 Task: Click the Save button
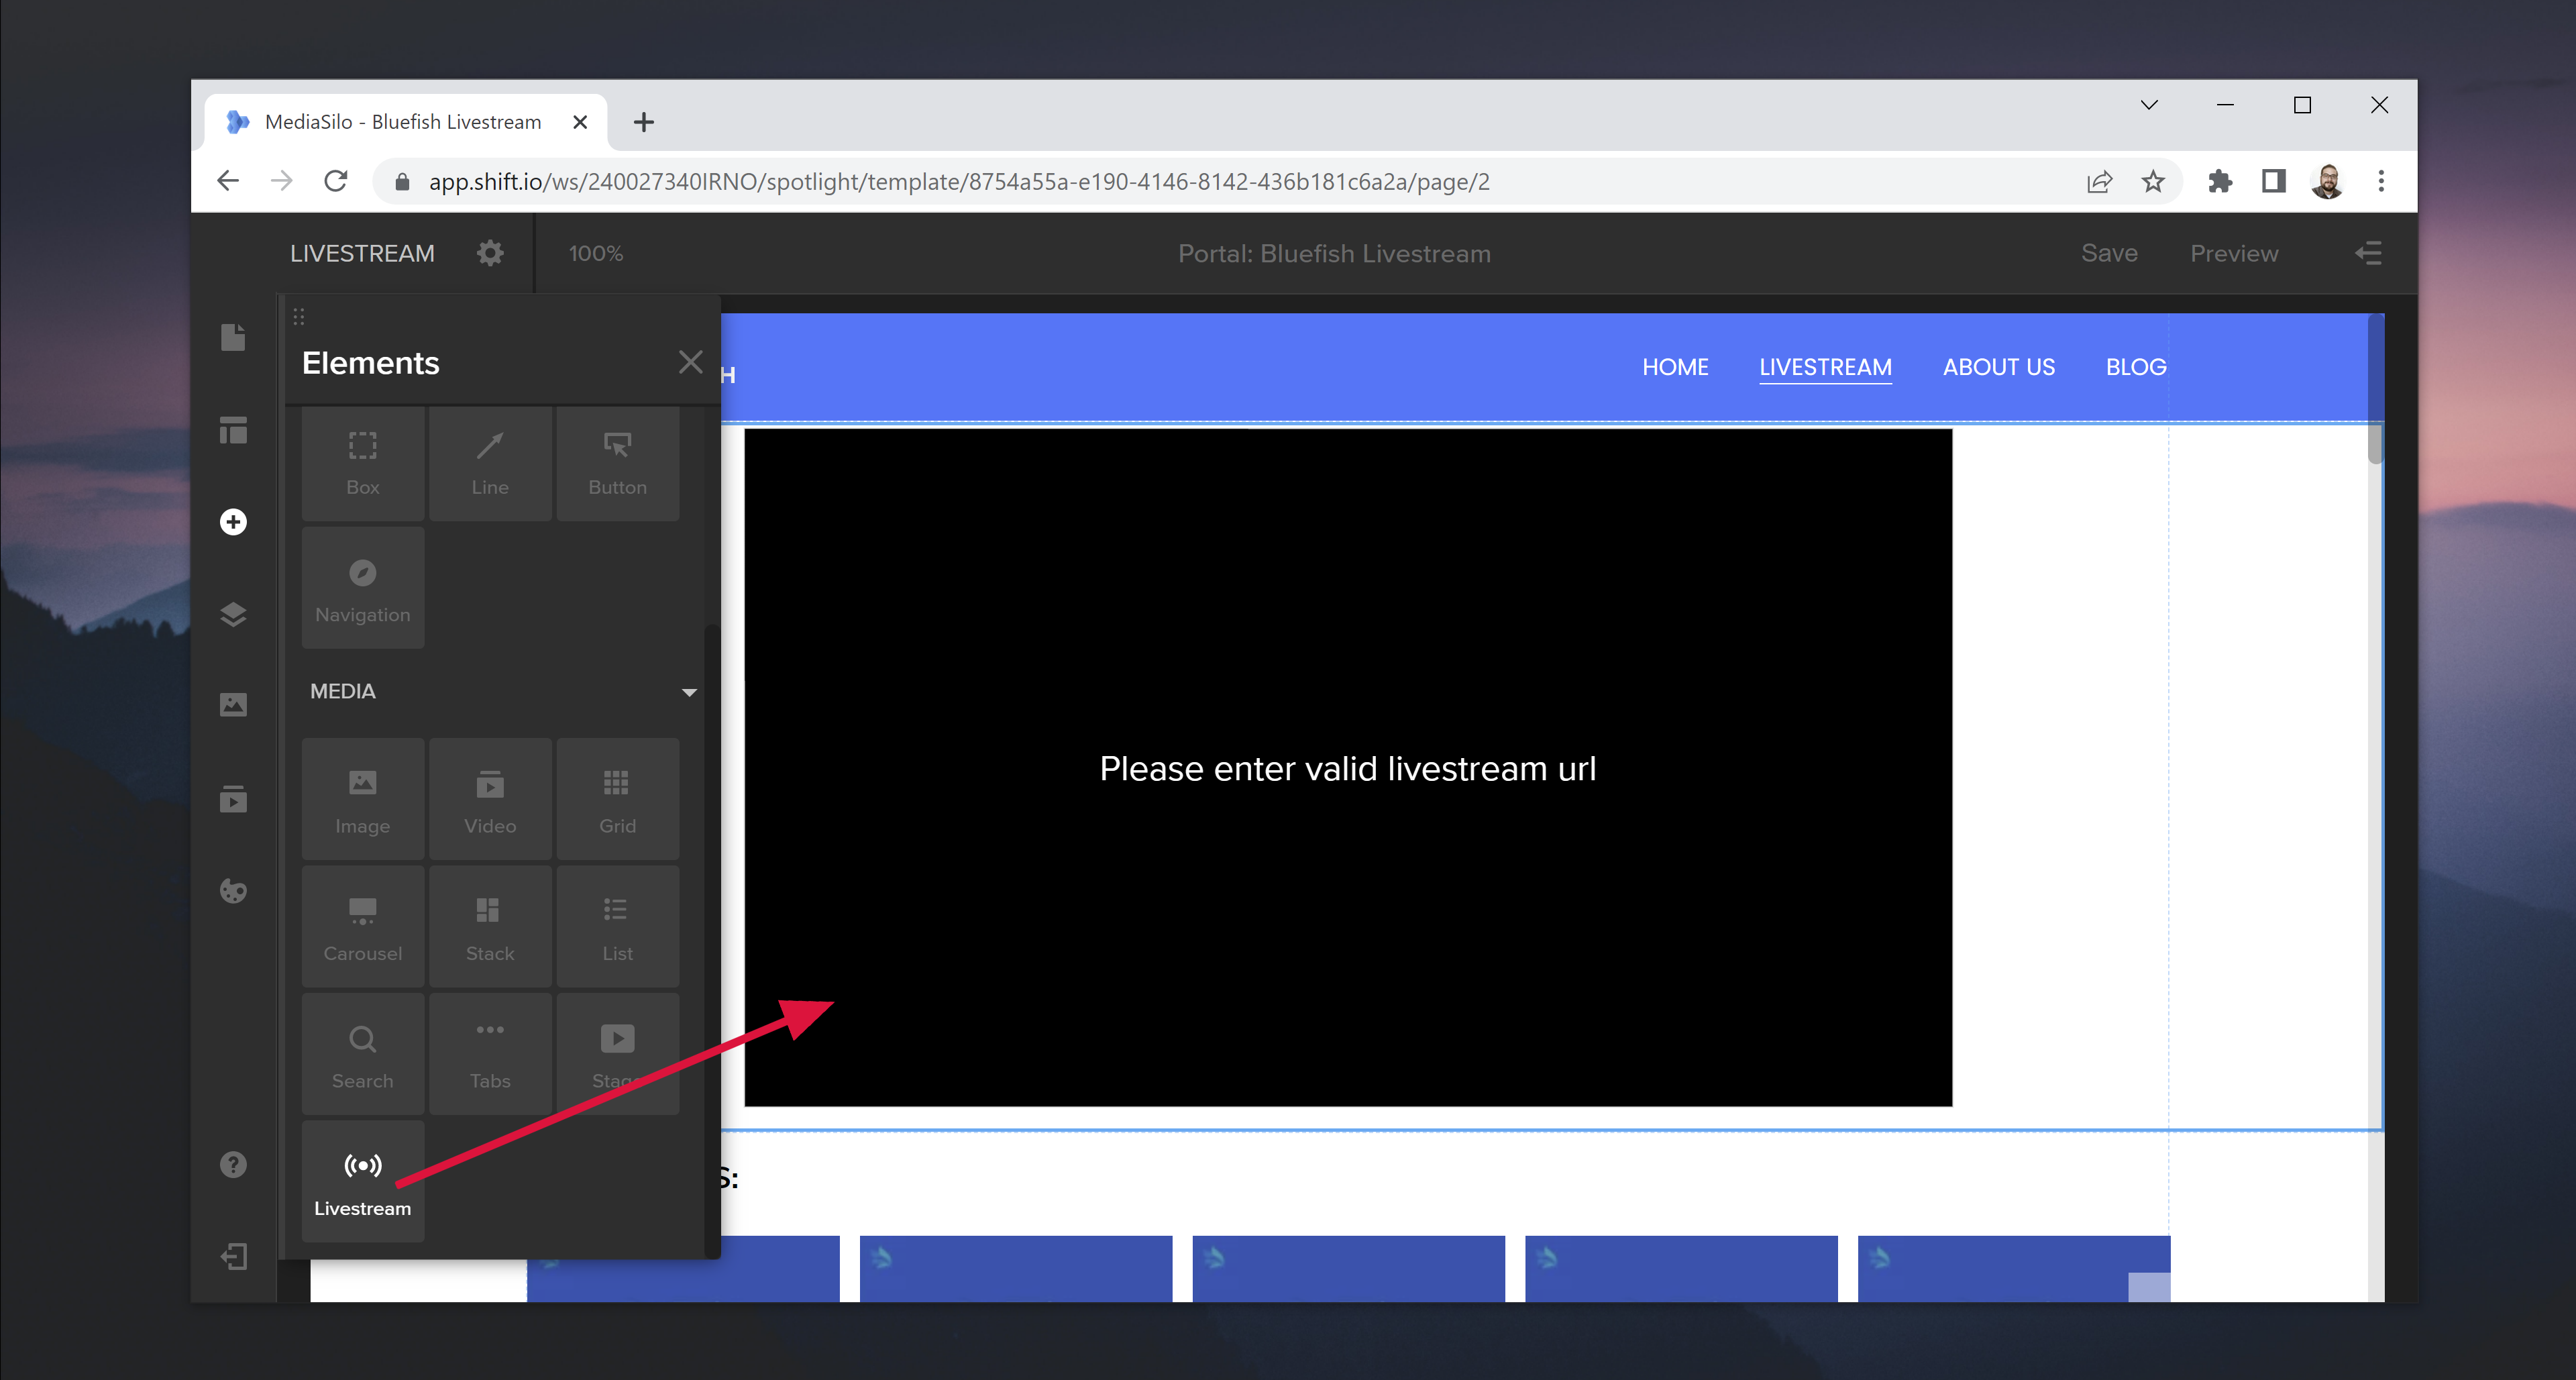(2110, 253)
